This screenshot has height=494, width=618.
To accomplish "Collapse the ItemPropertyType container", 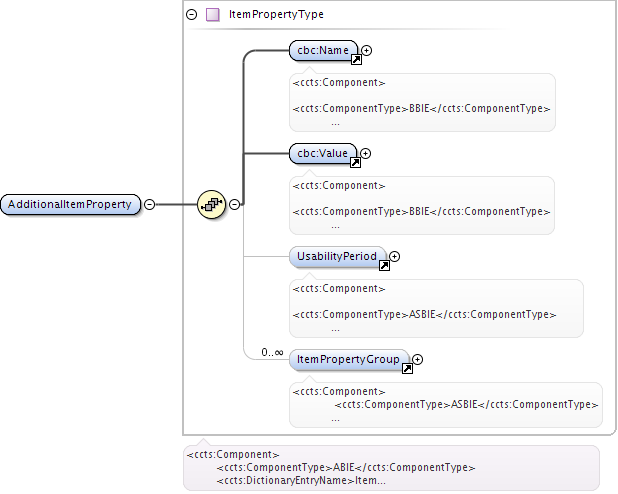I will [192, 15].
